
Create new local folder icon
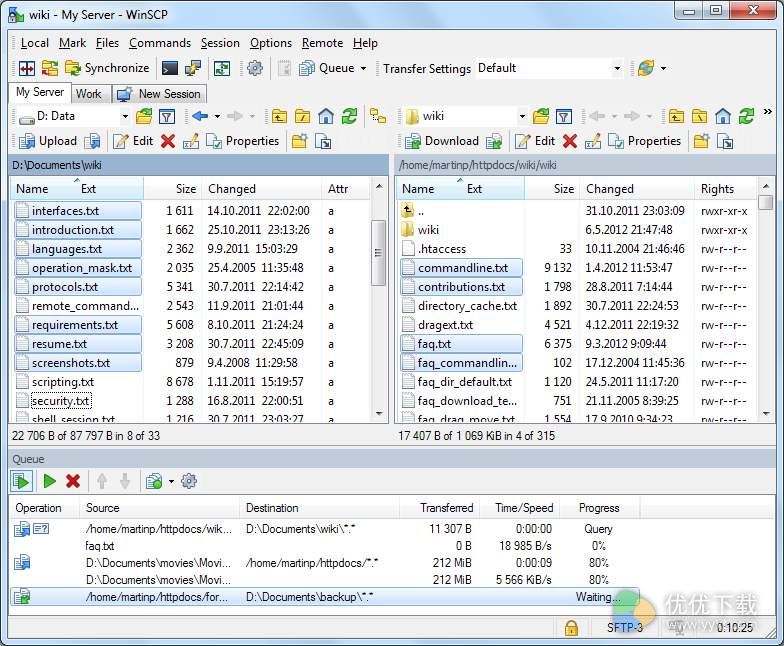(x=299, y=142)
